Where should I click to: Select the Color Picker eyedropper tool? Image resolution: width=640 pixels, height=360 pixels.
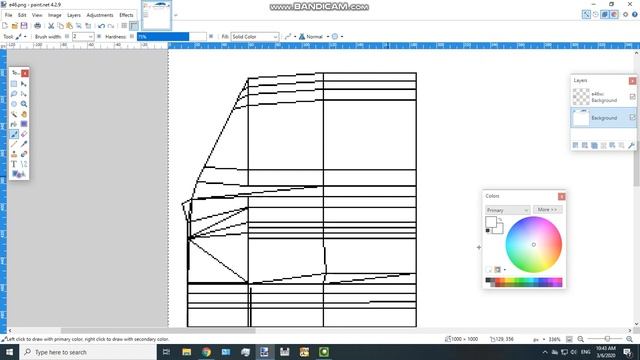pyautogui.click(x=24, y=144)
